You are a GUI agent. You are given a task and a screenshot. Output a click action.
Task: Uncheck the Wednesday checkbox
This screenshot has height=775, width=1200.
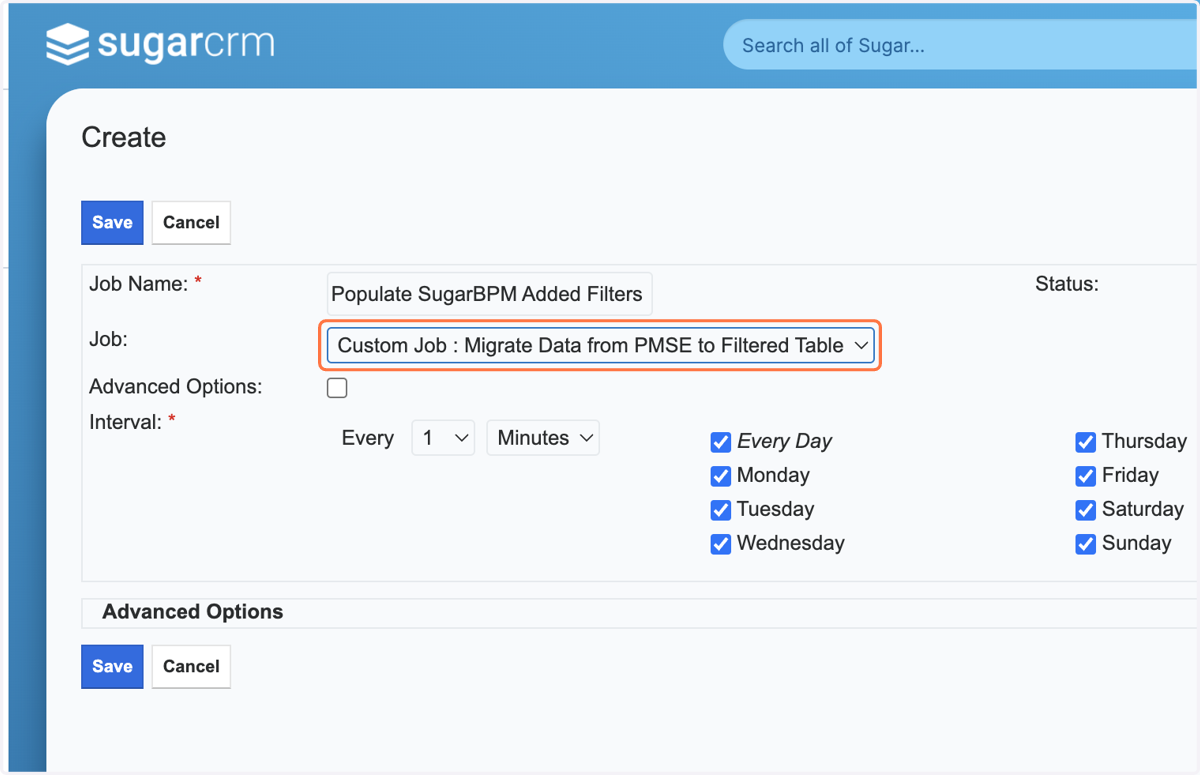pyautogui.click(x=720, y=543)
